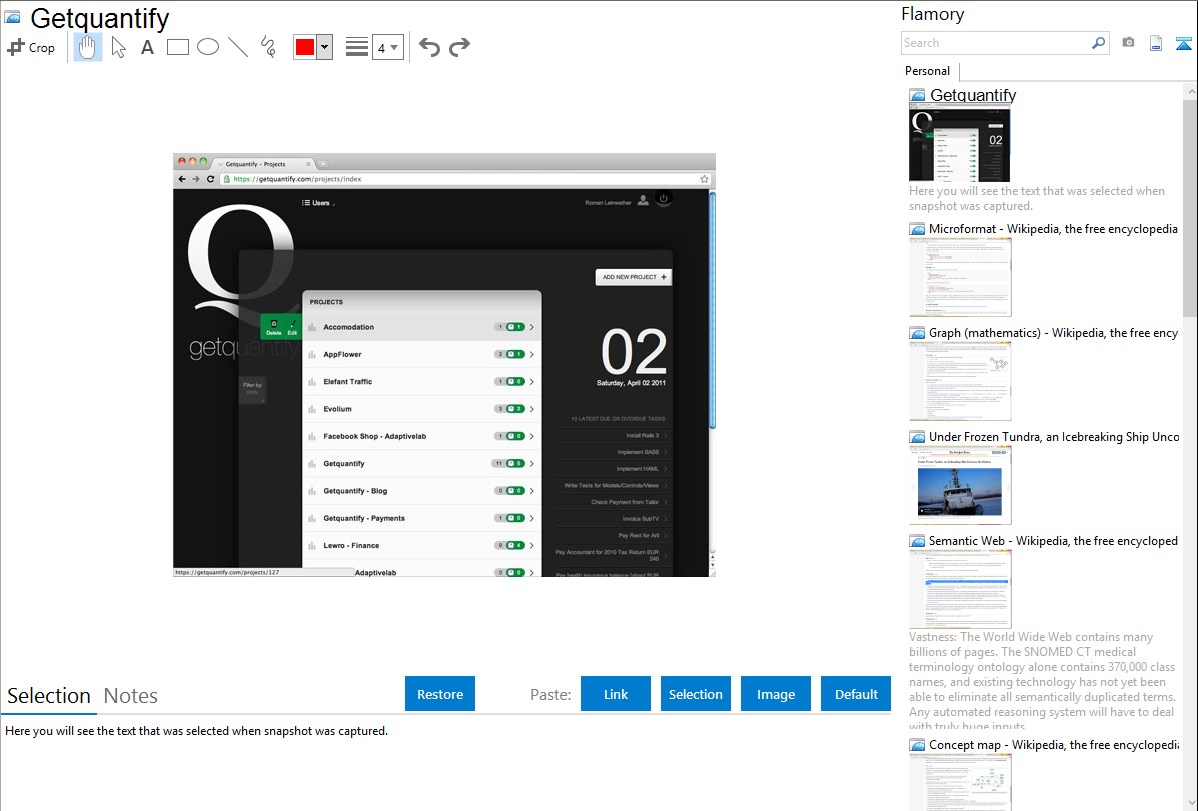Paste as Image
The height and width of the screenshot is (811, 1198).
coord(776,694)
